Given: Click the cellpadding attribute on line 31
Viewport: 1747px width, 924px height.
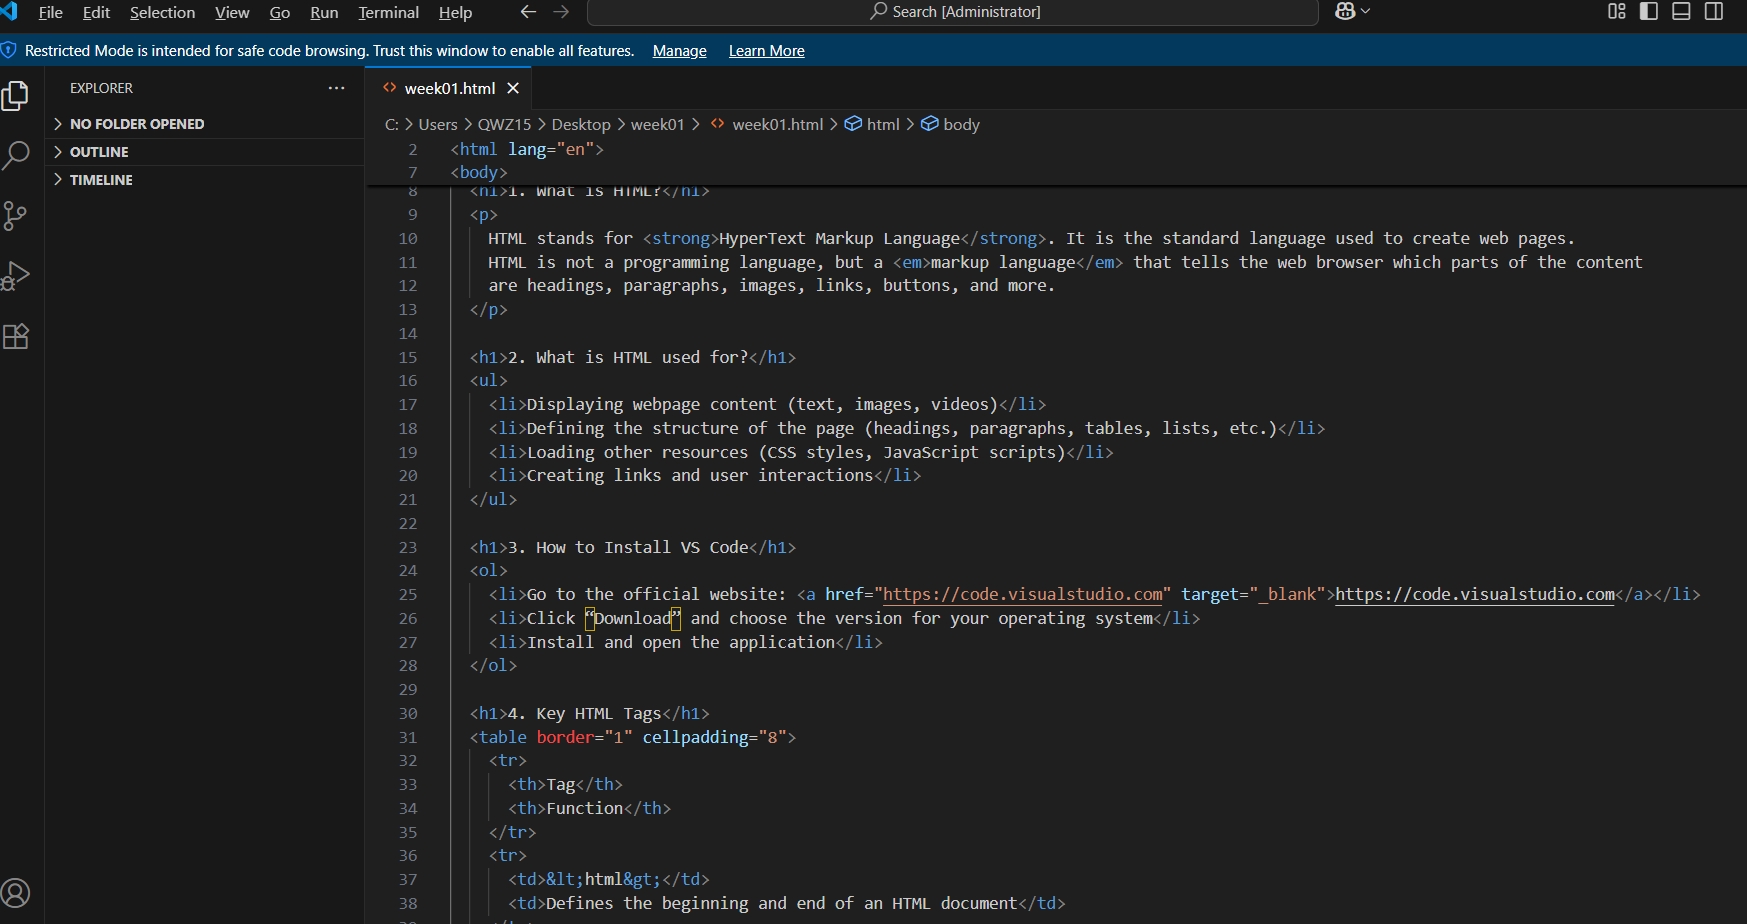Looking at the screenshot, I should tap(695, 737).
